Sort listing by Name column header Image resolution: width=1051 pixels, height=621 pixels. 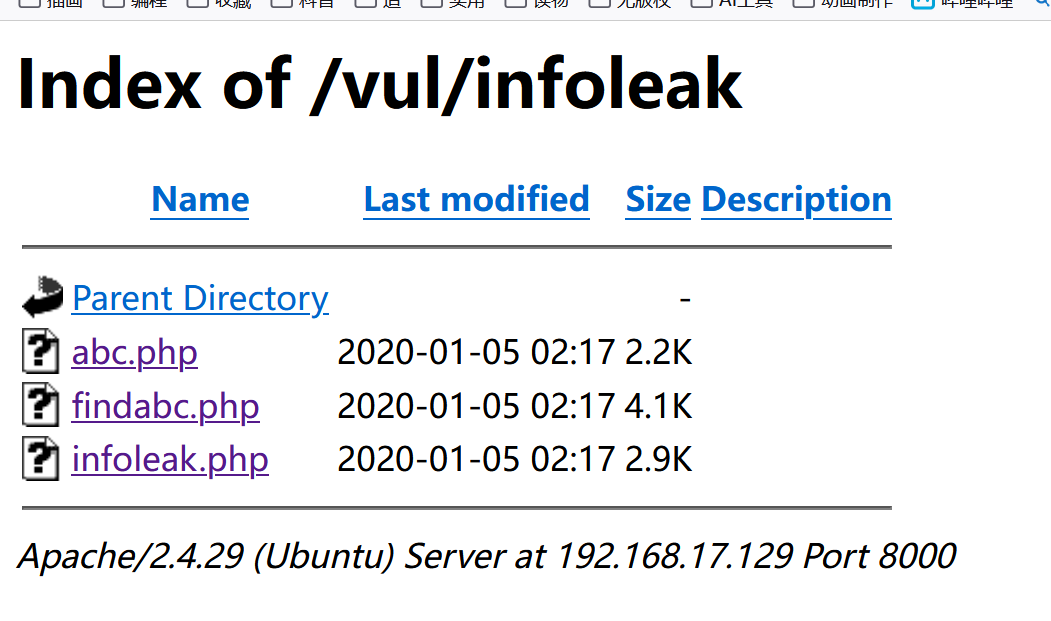click(x=200, y=200)
